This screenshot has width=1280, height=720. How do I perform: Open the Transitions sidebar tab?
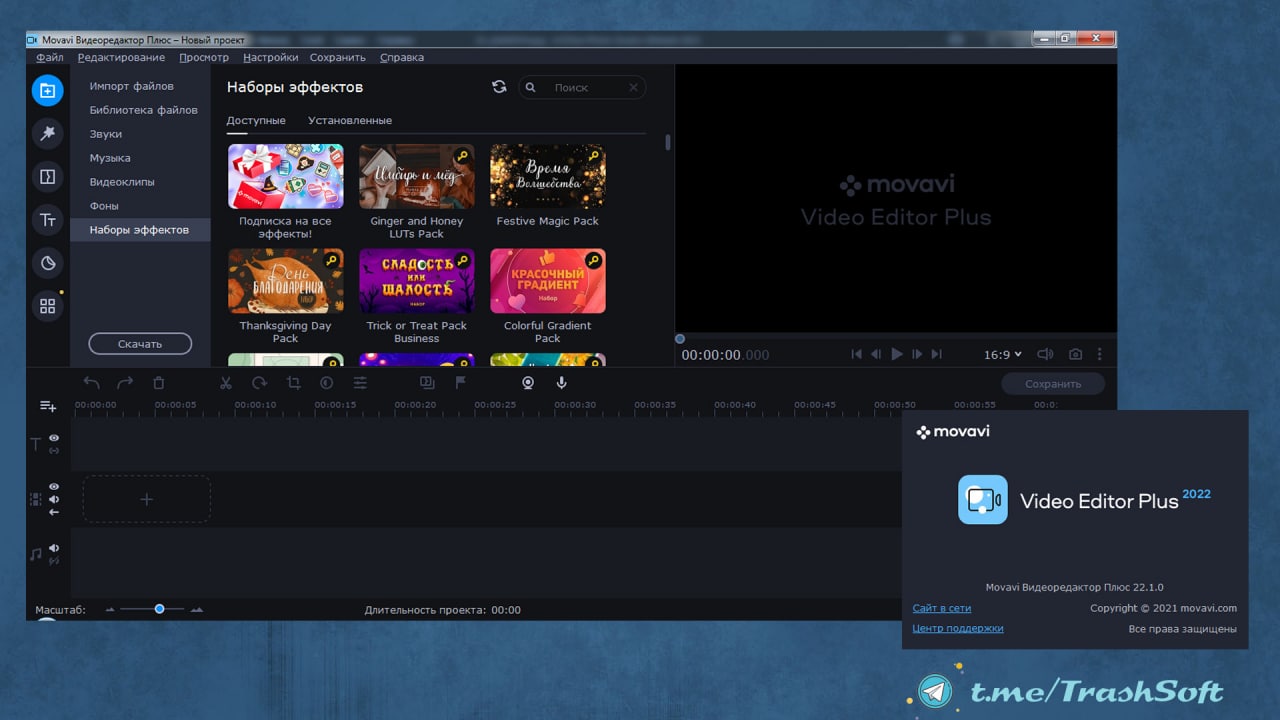coord(47,177)
